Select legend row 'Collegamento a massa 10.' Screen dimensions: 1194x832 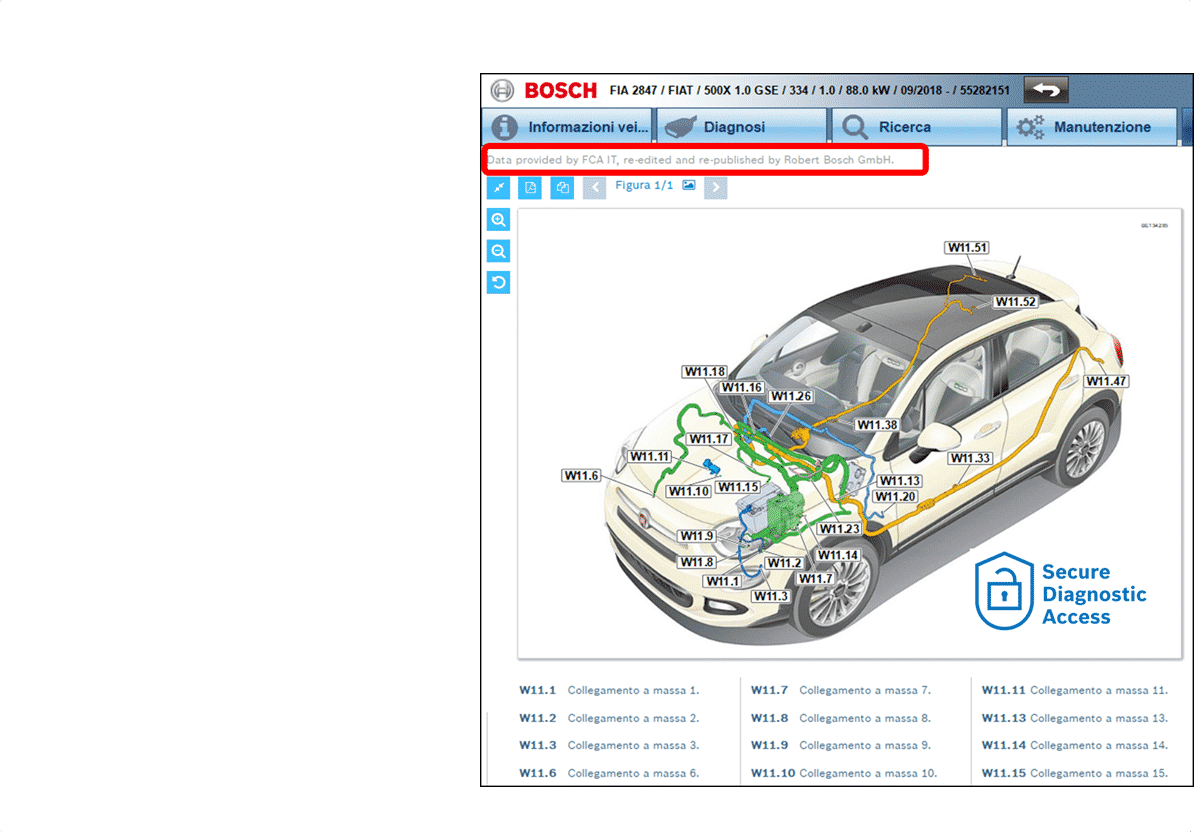point(868,773)
